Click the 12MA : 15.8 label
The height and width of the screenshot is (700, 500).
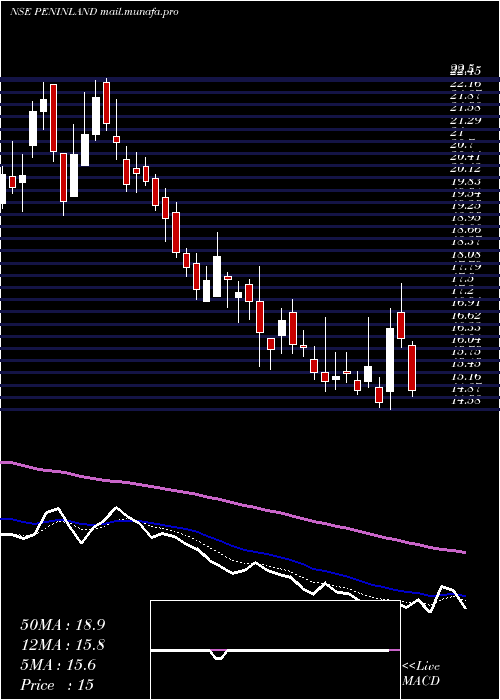pyautogui.click(x=63, y=645)
